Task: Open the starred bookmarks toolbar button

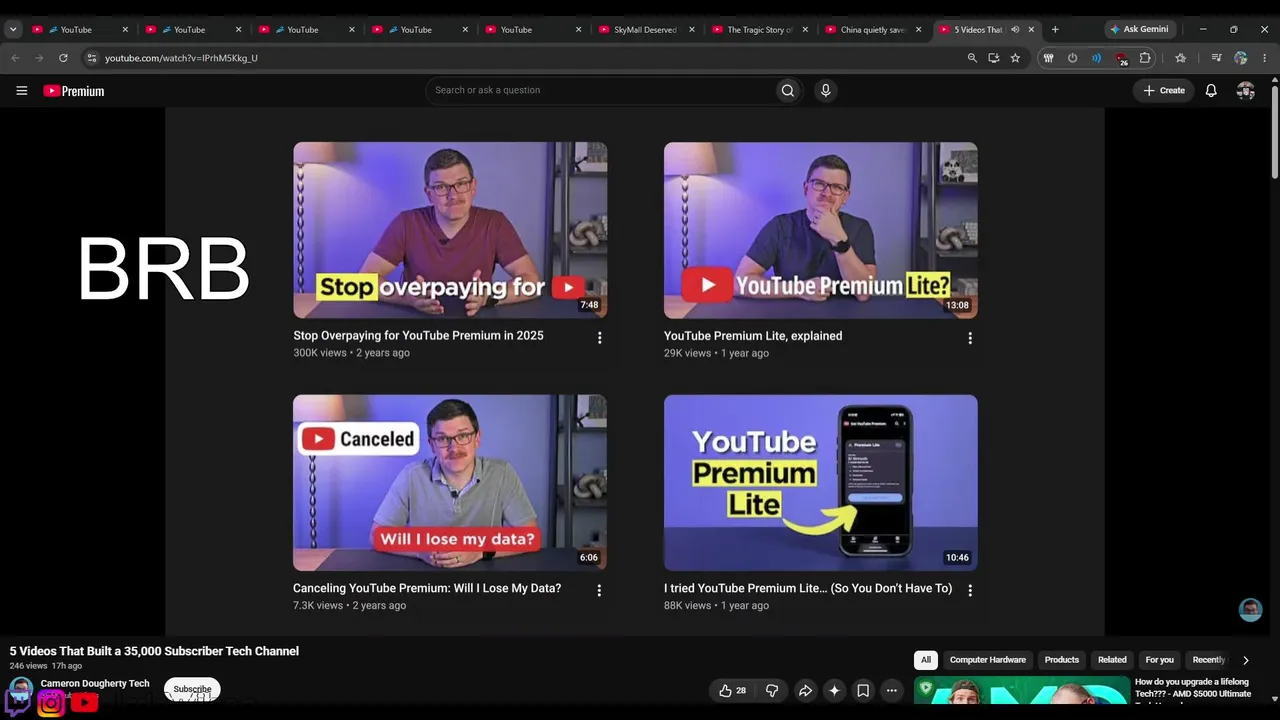Action: 1180,58
